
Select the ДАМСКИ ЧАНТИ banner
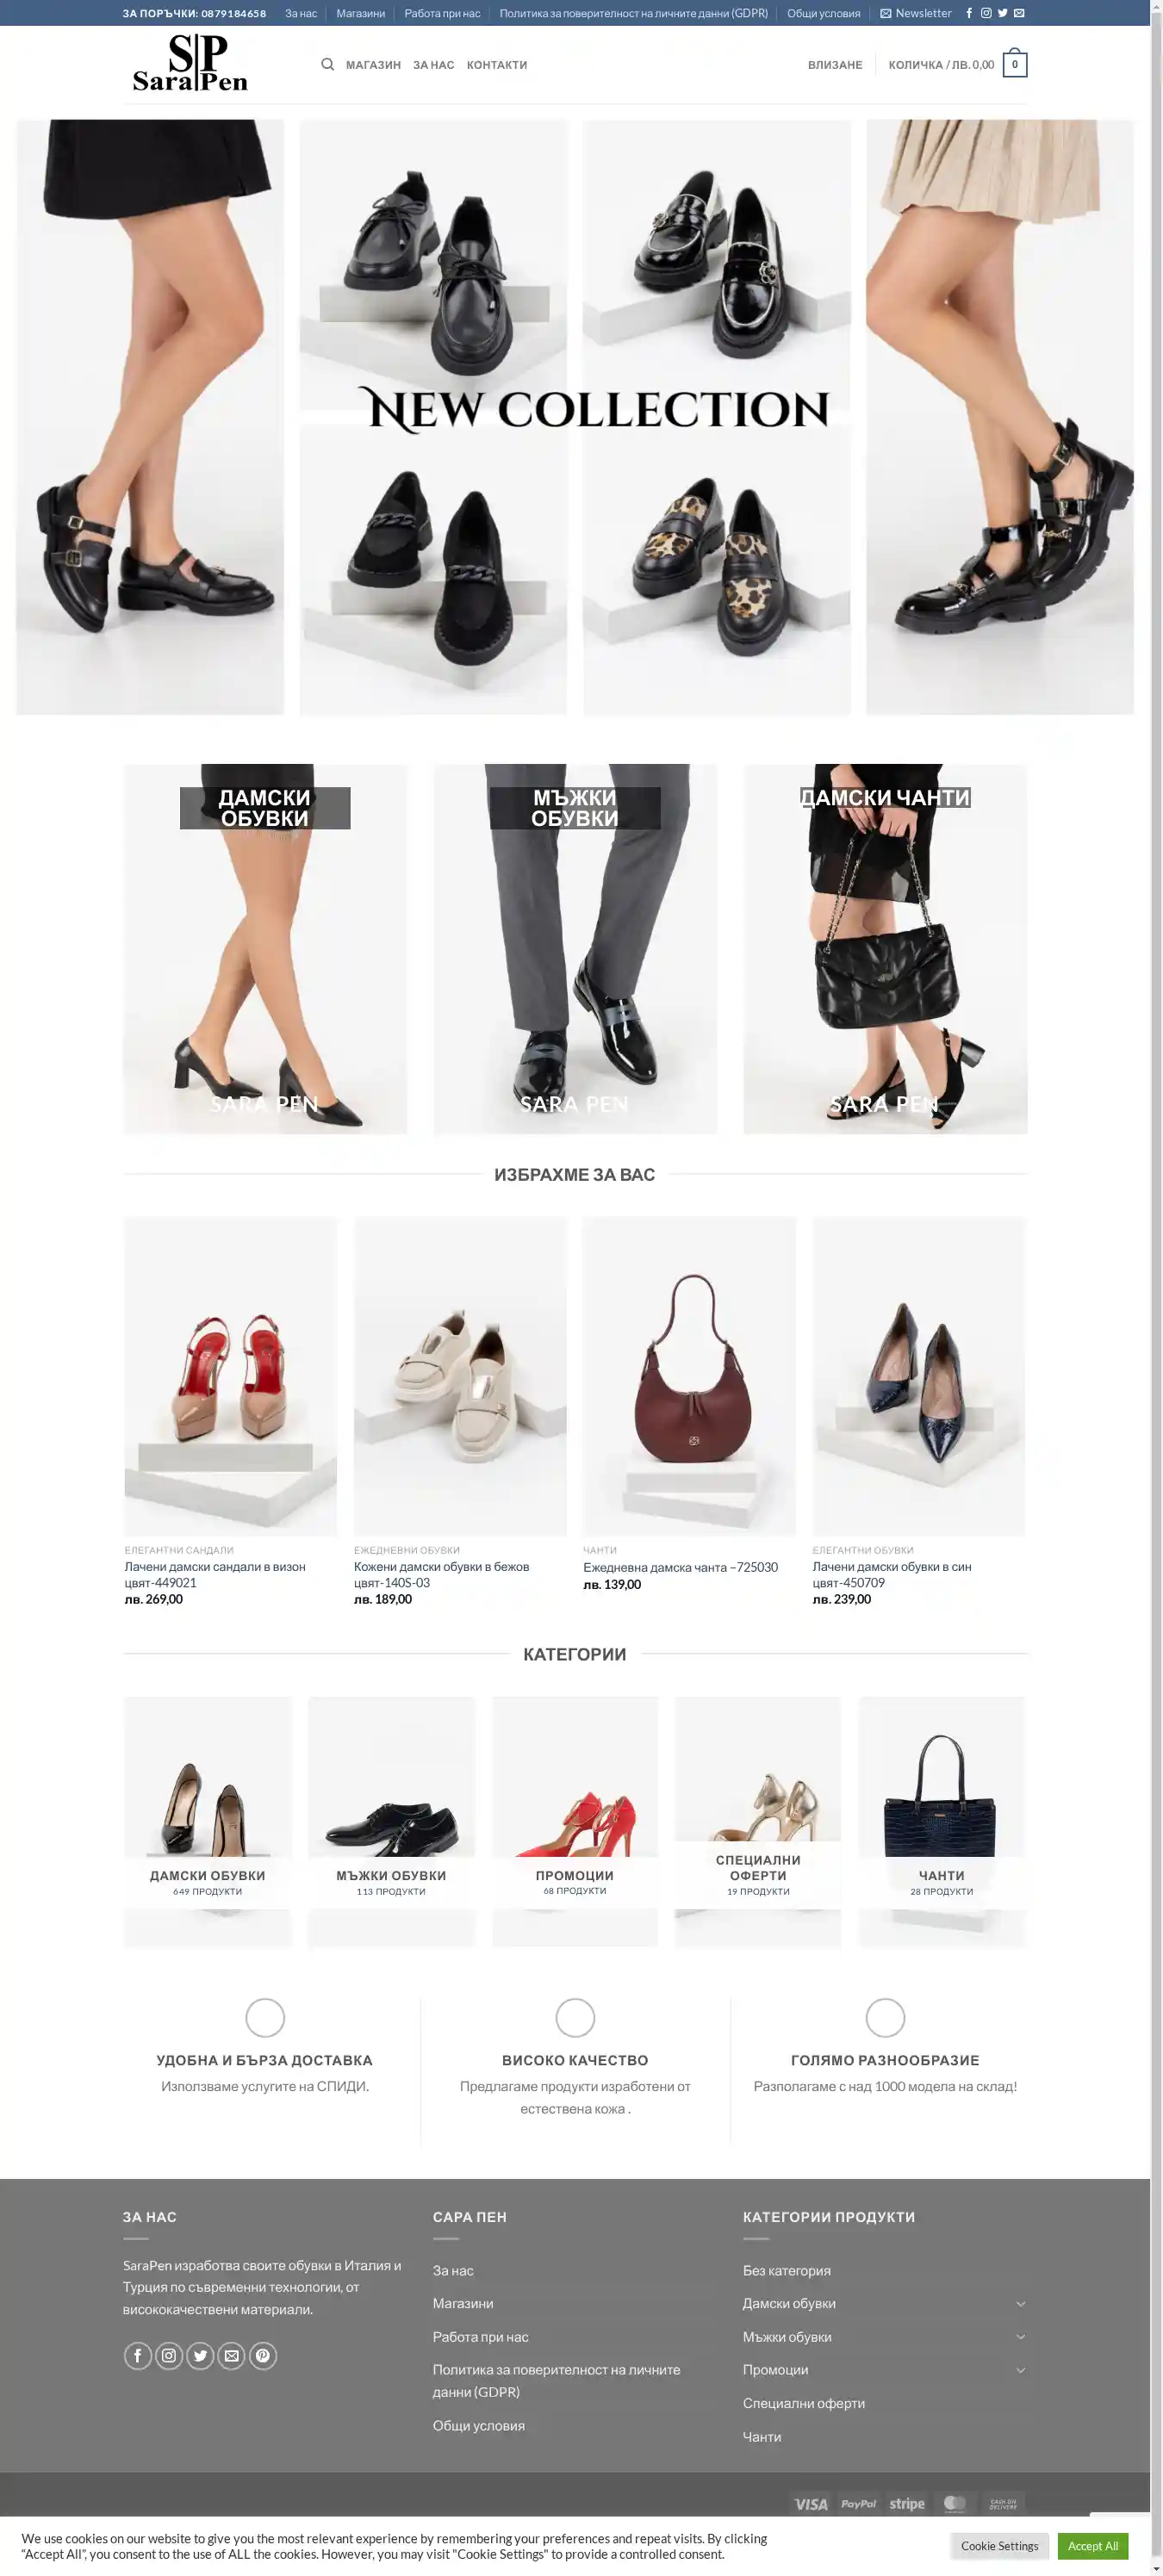click(885, 948)
